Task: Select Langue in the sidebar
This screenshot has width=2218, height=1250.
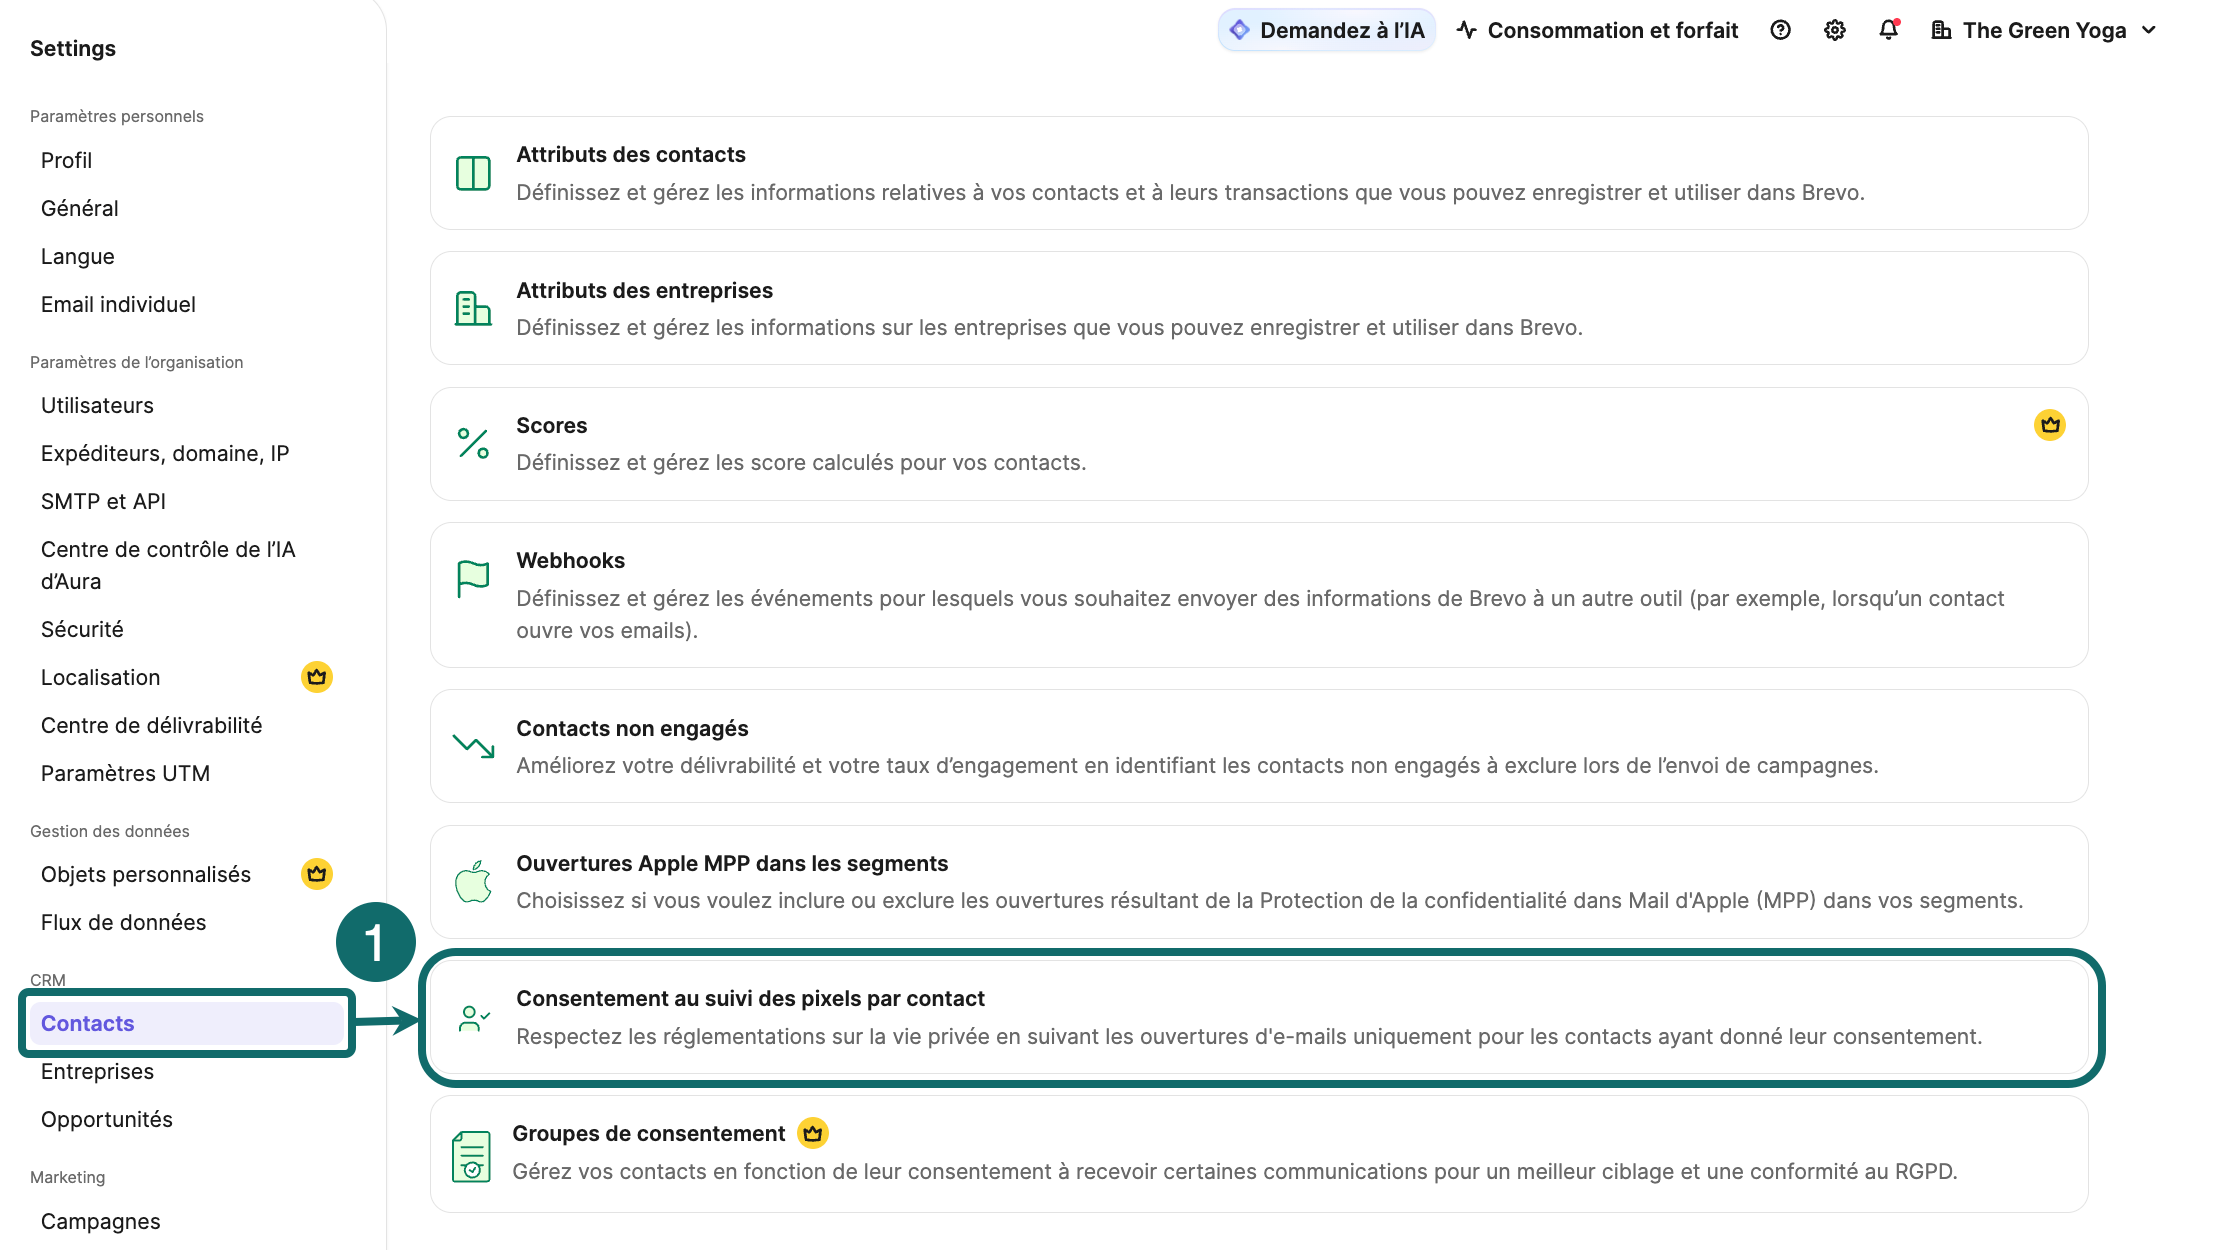Action: click(78, 256)
